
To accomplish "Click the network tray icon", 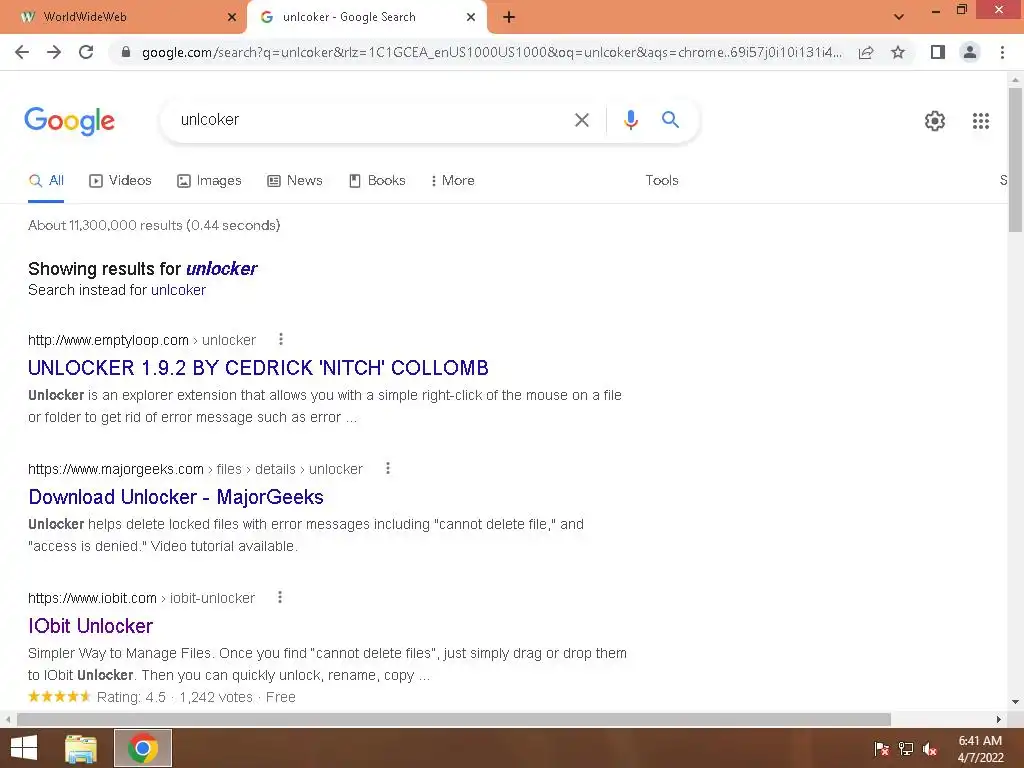I will 906,749.
